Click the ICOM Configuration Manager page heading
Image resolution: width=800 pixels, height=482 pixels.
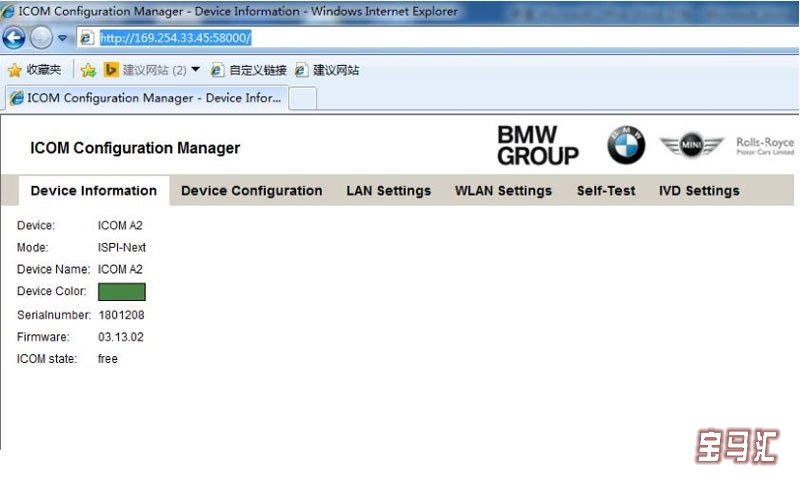[x=135, y=148]
